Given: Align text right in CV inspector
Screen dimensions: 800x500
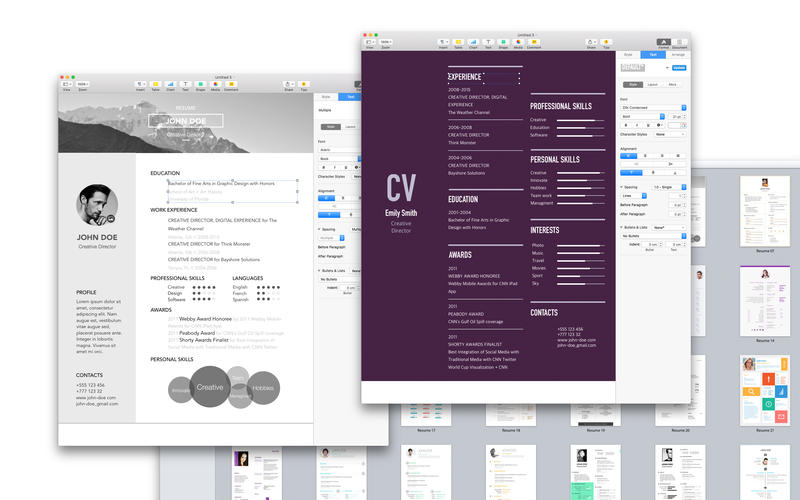Looking at the screenshot, I should (x=662, y=156).
